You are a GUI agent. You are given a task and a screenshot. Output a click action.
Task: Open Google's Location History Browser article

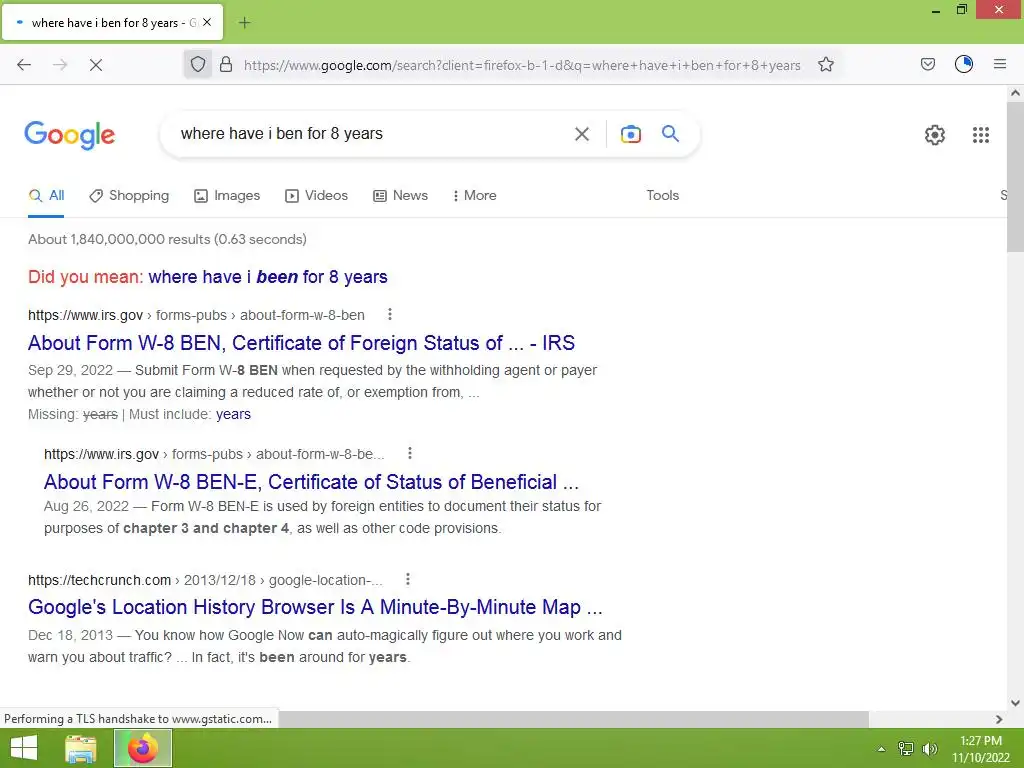point(315,607)
